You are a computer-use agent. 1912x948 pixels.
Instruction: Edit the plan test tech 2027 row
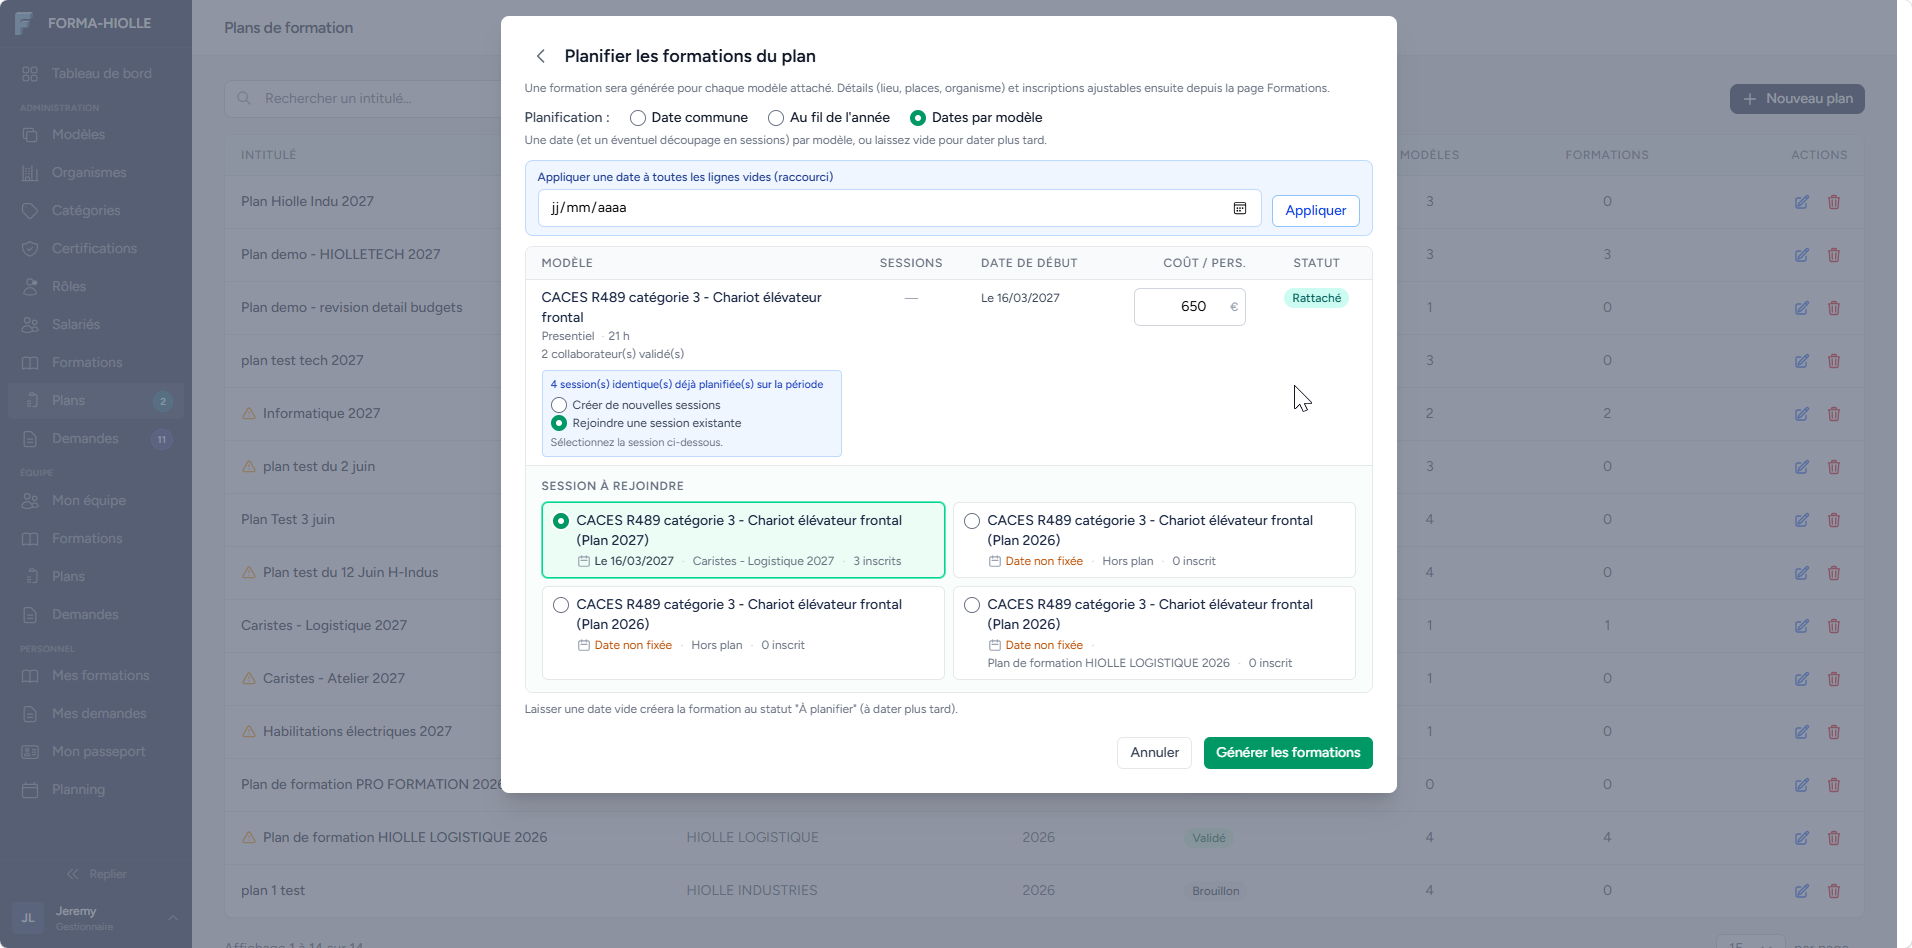click(x=1801, y=361)
